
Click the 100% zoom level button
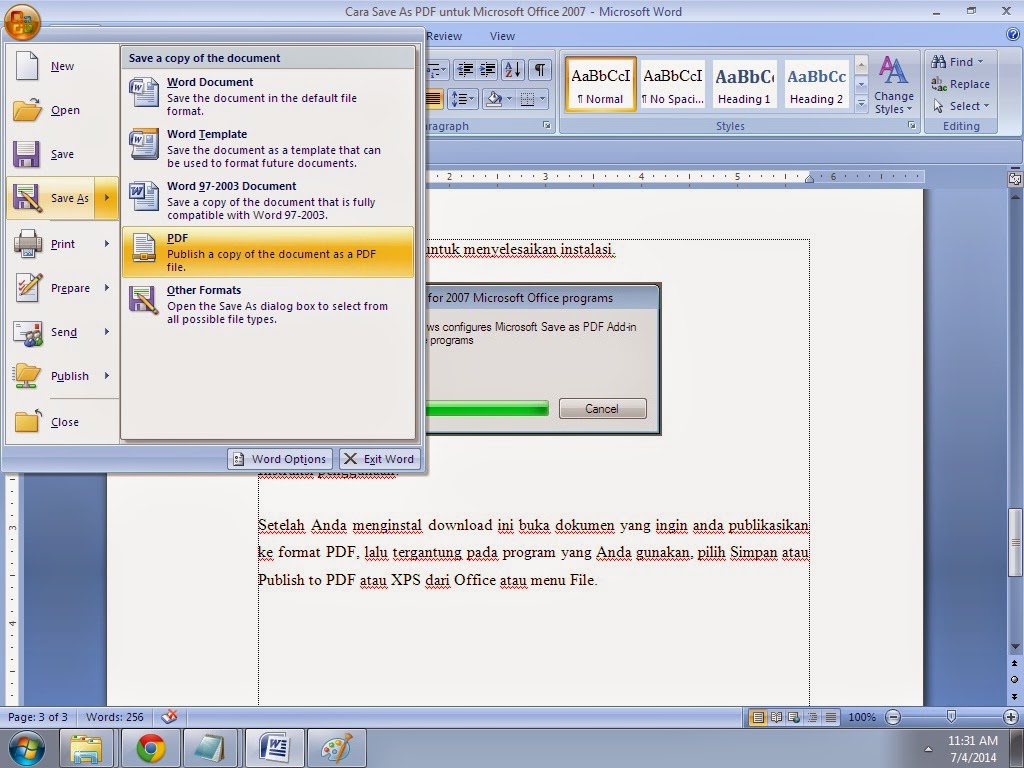(x=862, y=717)
